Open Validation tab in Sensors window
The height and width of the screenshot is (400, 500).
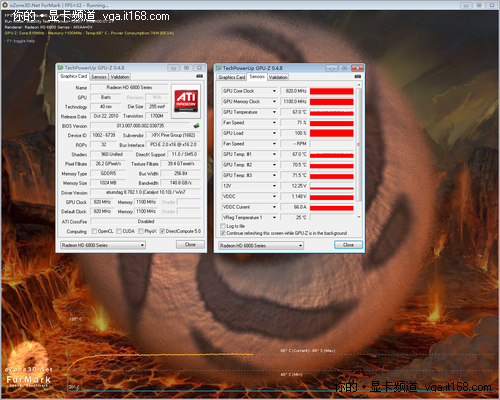click(278, 77)
